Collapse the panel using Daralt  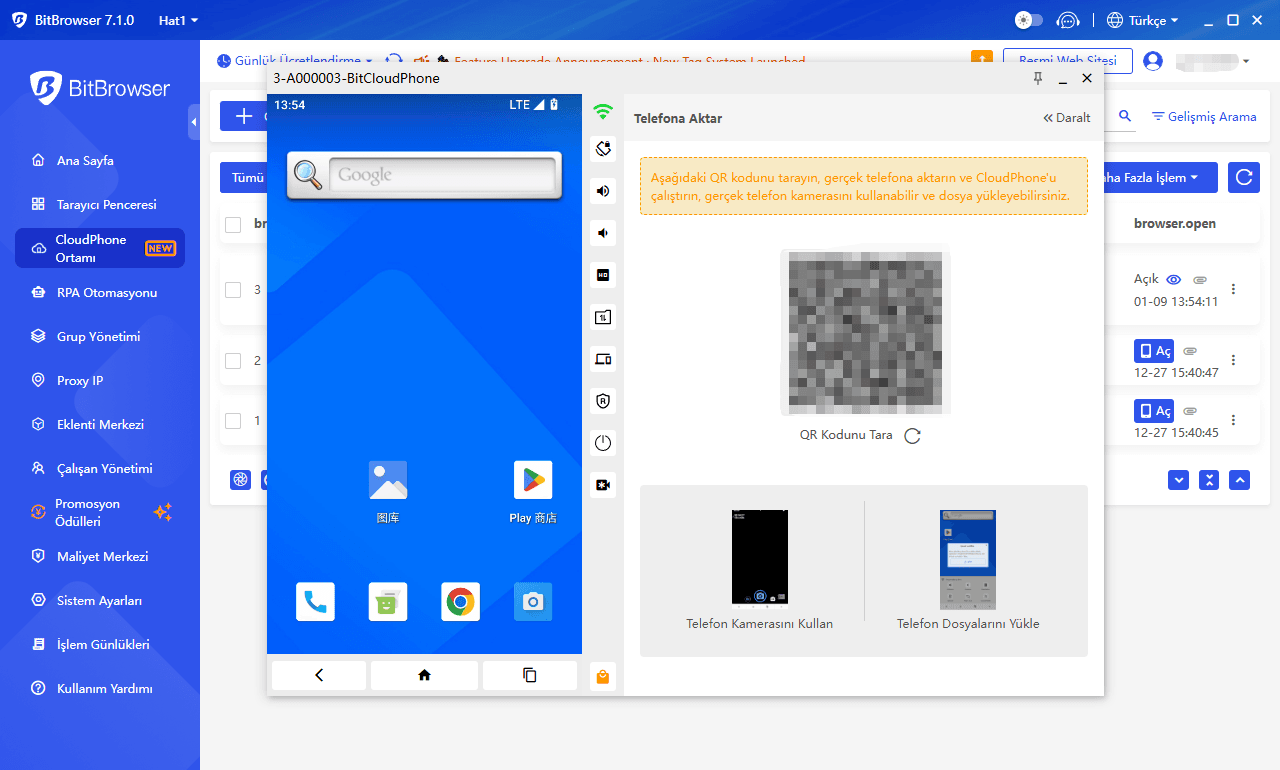[x=1066, y=118]
